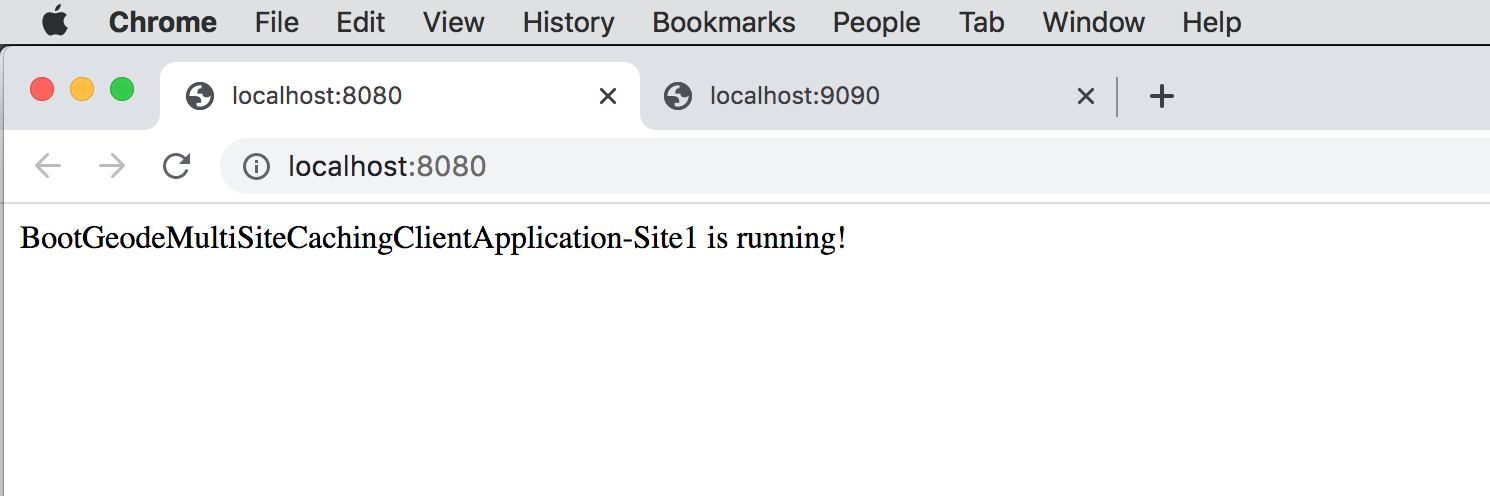Go back to previous page
The image size is (1490, 496).
48,166
